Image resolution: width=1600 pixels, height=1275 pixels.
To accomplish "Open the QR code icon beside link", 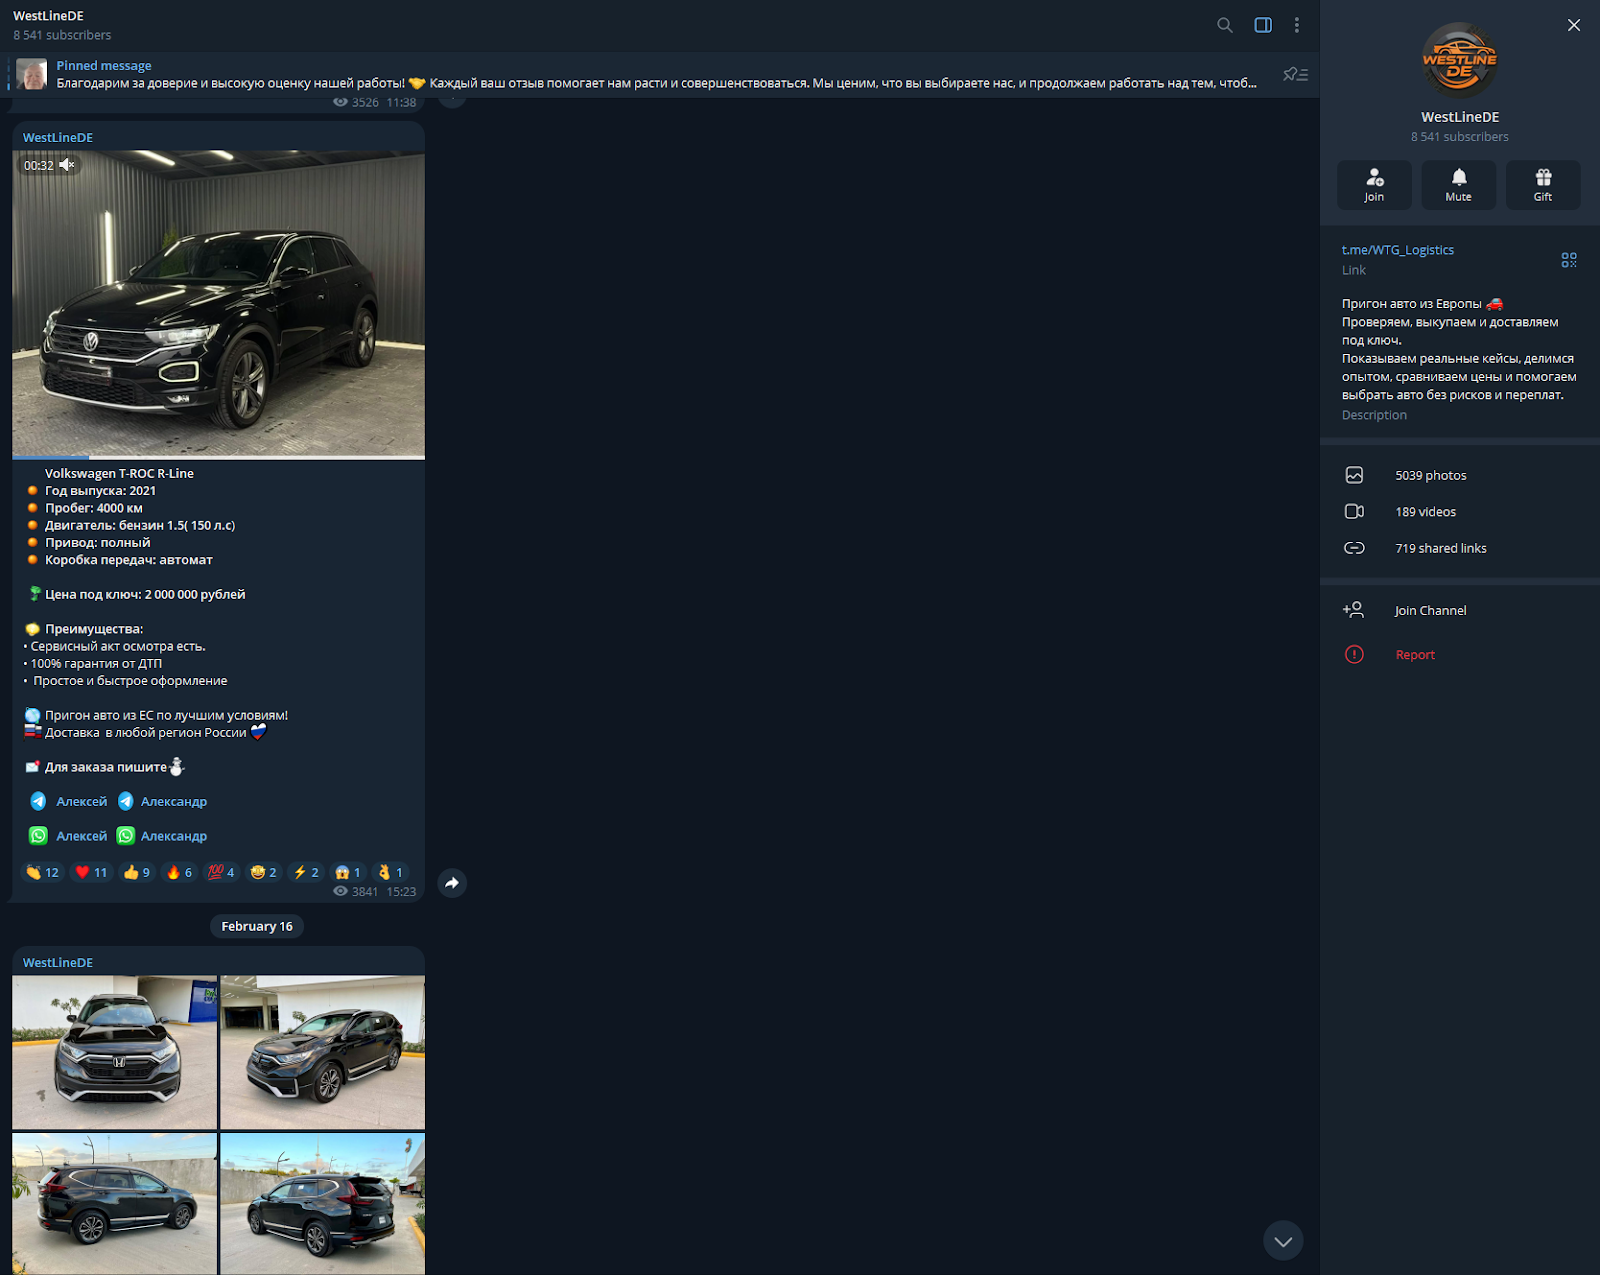I will click(1568, 260).
